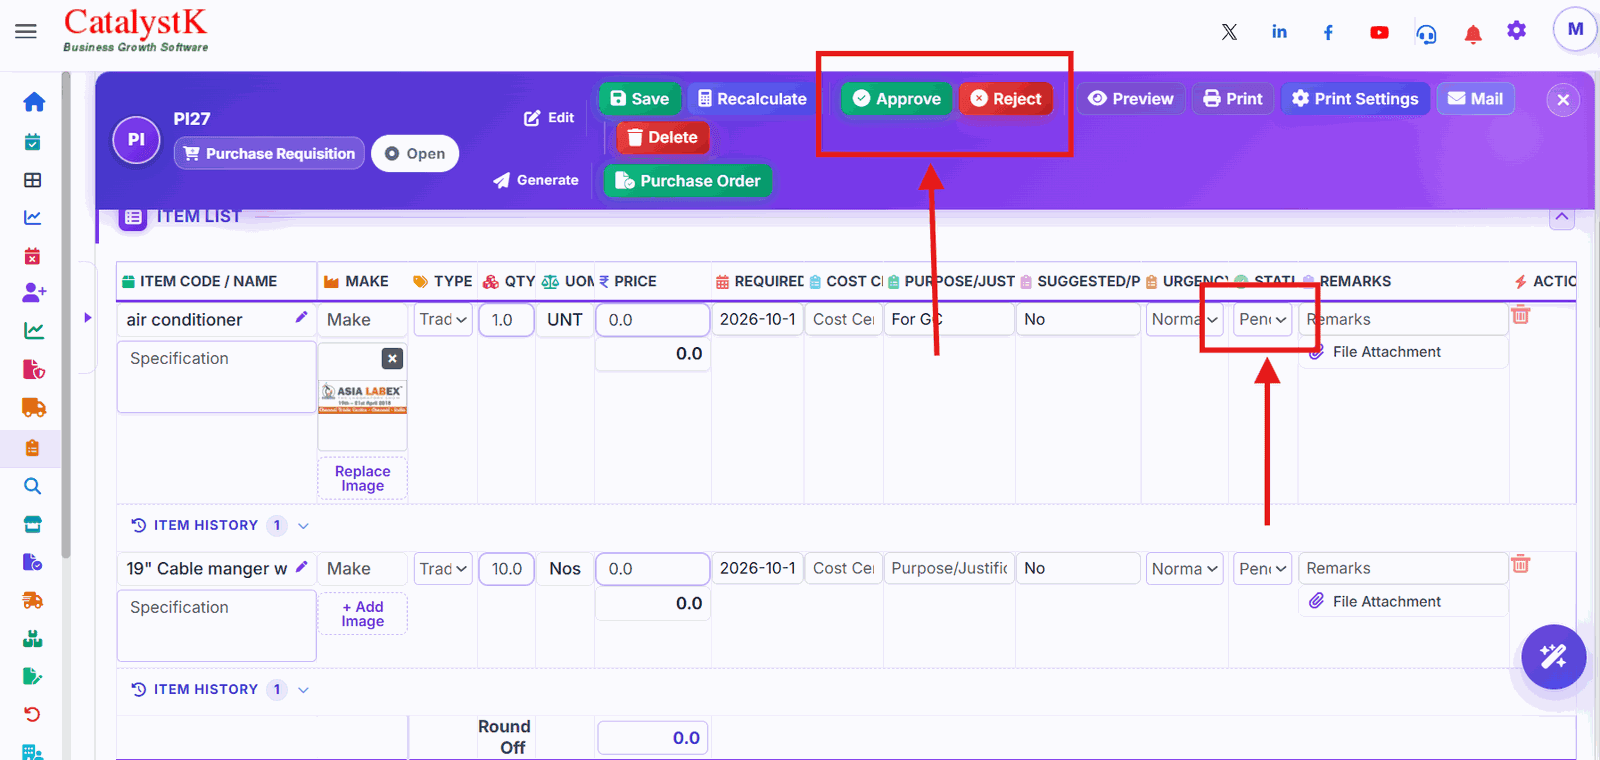Edit the air conditioner item name
Viewport: 1600px width, 760px height.
pos(301,317)
